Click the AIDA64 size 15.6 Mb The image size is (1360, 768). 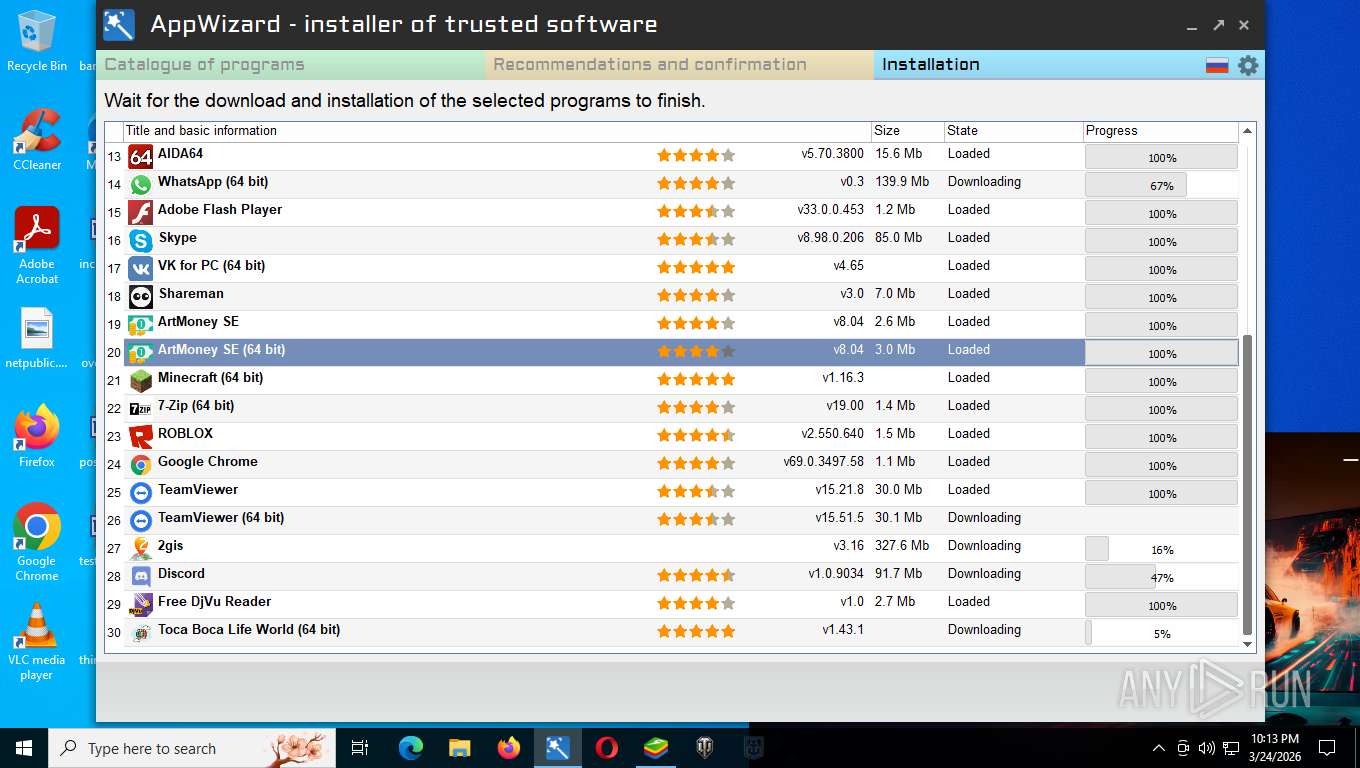(898, 154)
